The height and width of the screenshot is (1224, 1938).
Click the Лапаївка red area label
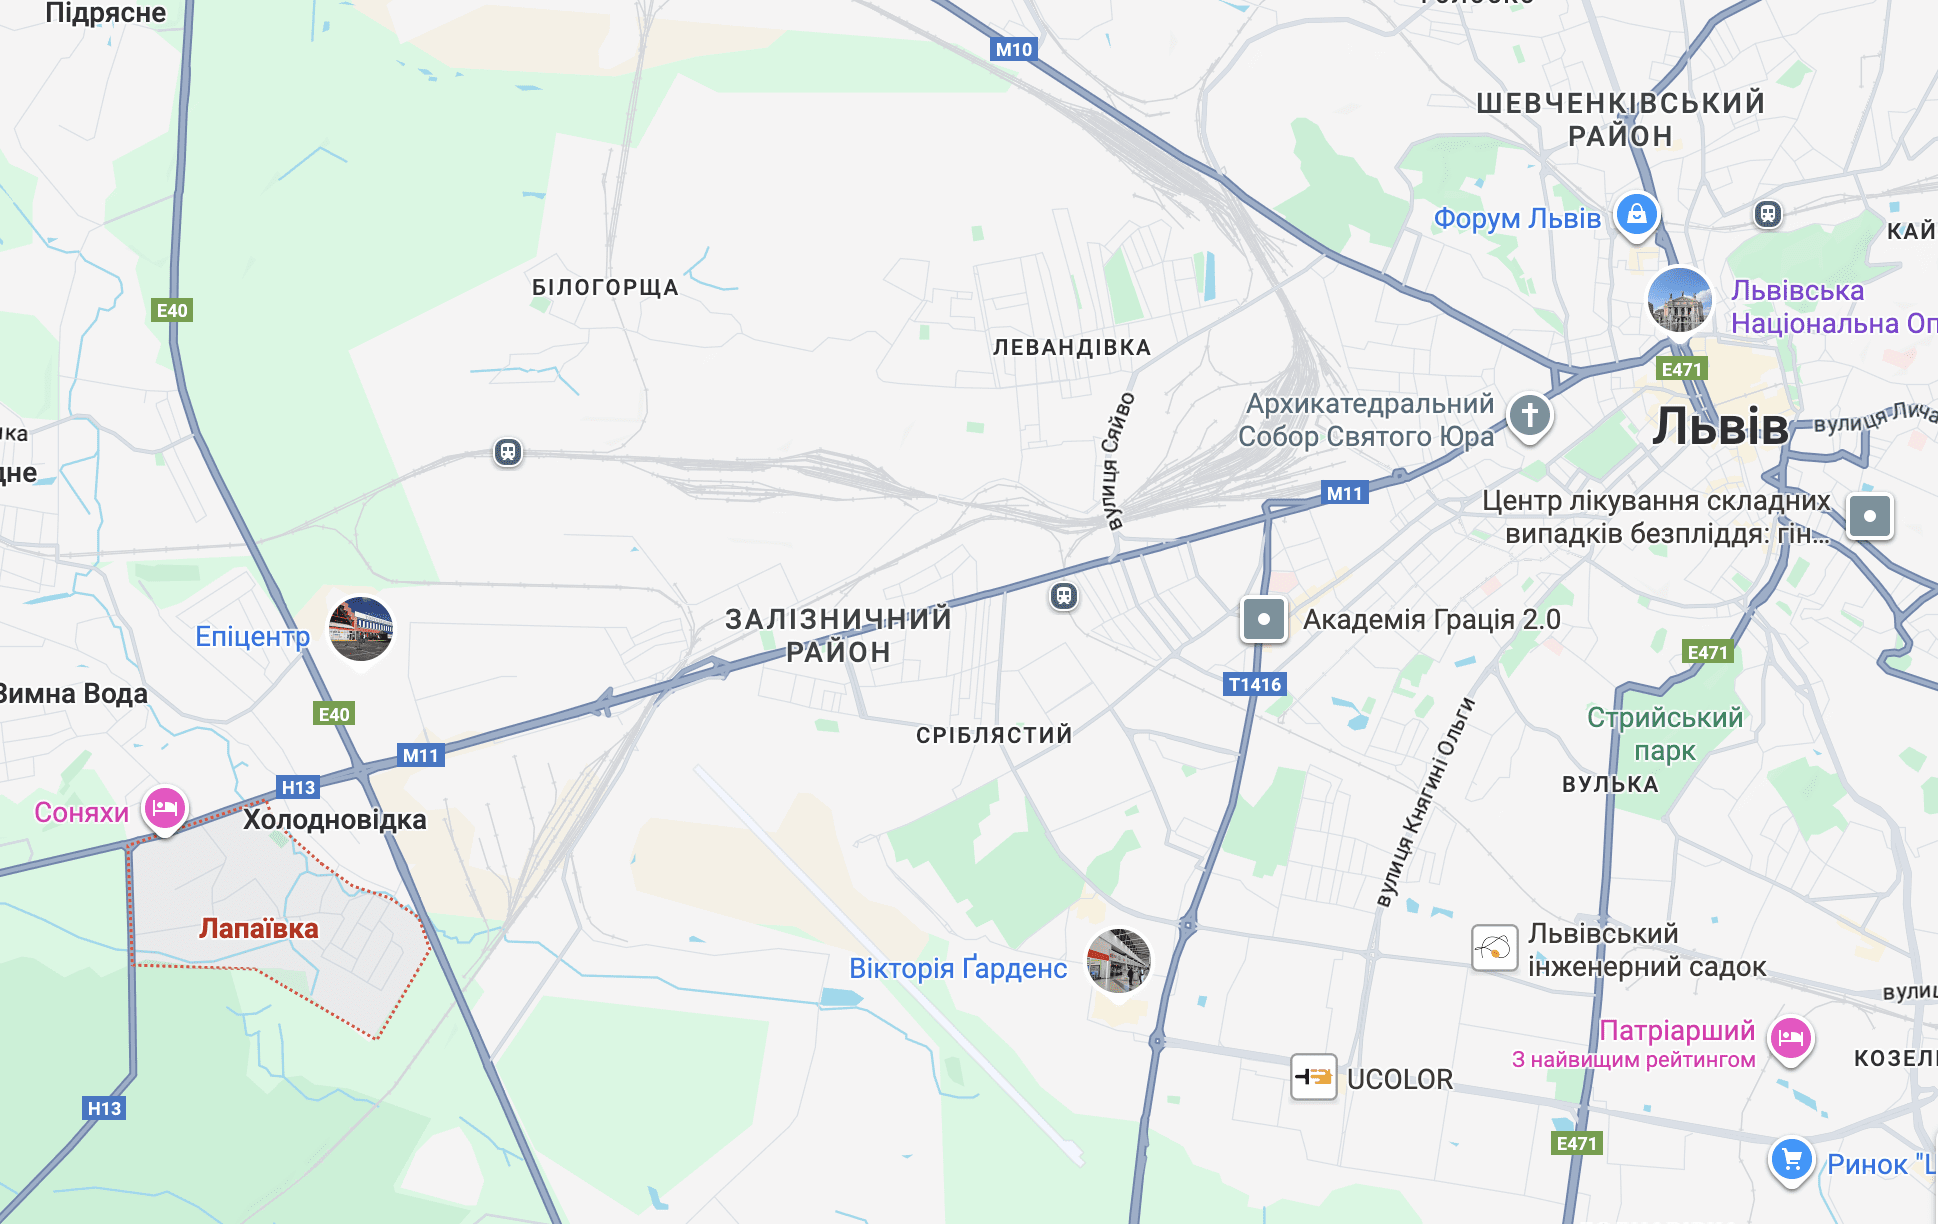point(259,929)
